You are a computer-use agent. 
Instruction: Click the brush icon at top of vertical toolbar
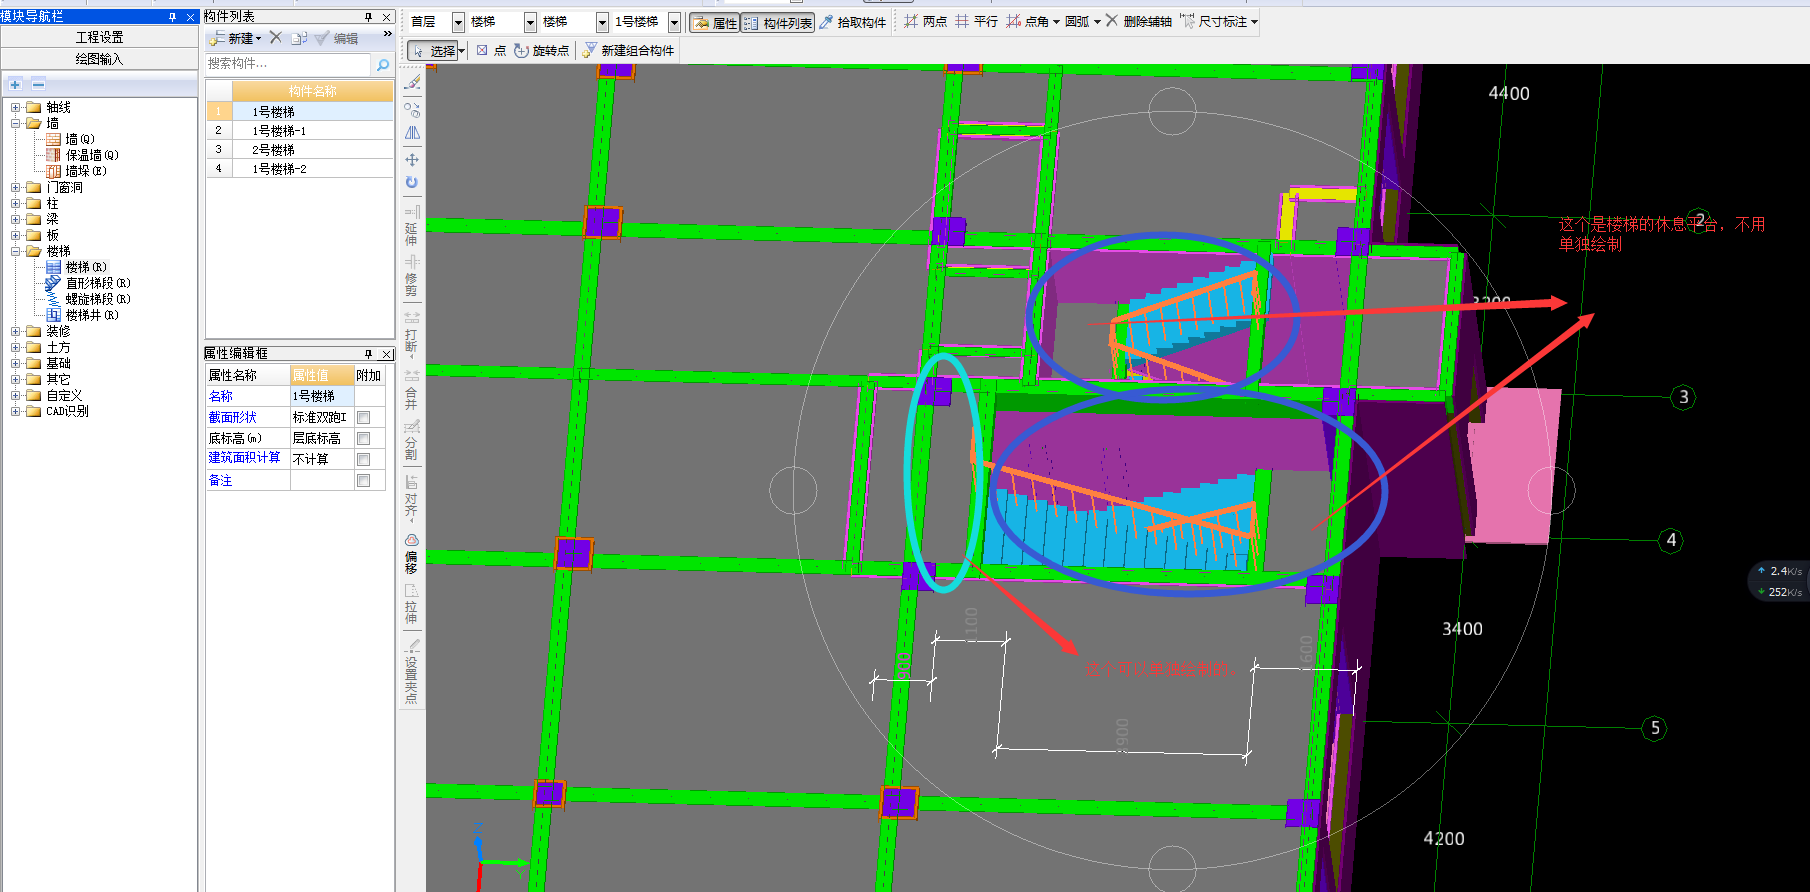412,82
